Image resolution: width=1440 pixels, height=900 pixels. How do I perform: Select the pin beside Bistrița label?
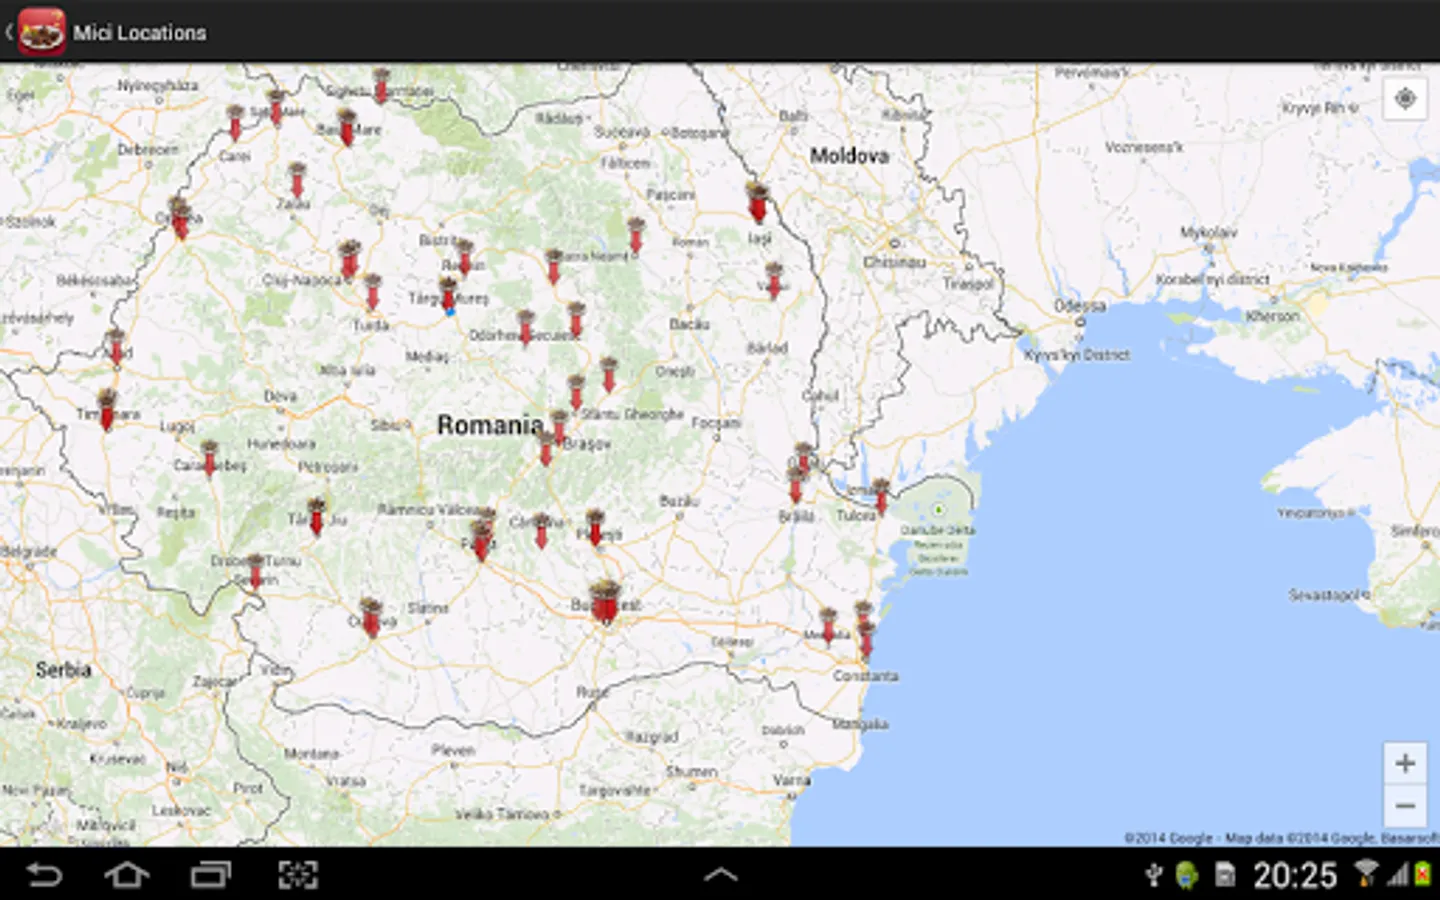pos(464,258)
